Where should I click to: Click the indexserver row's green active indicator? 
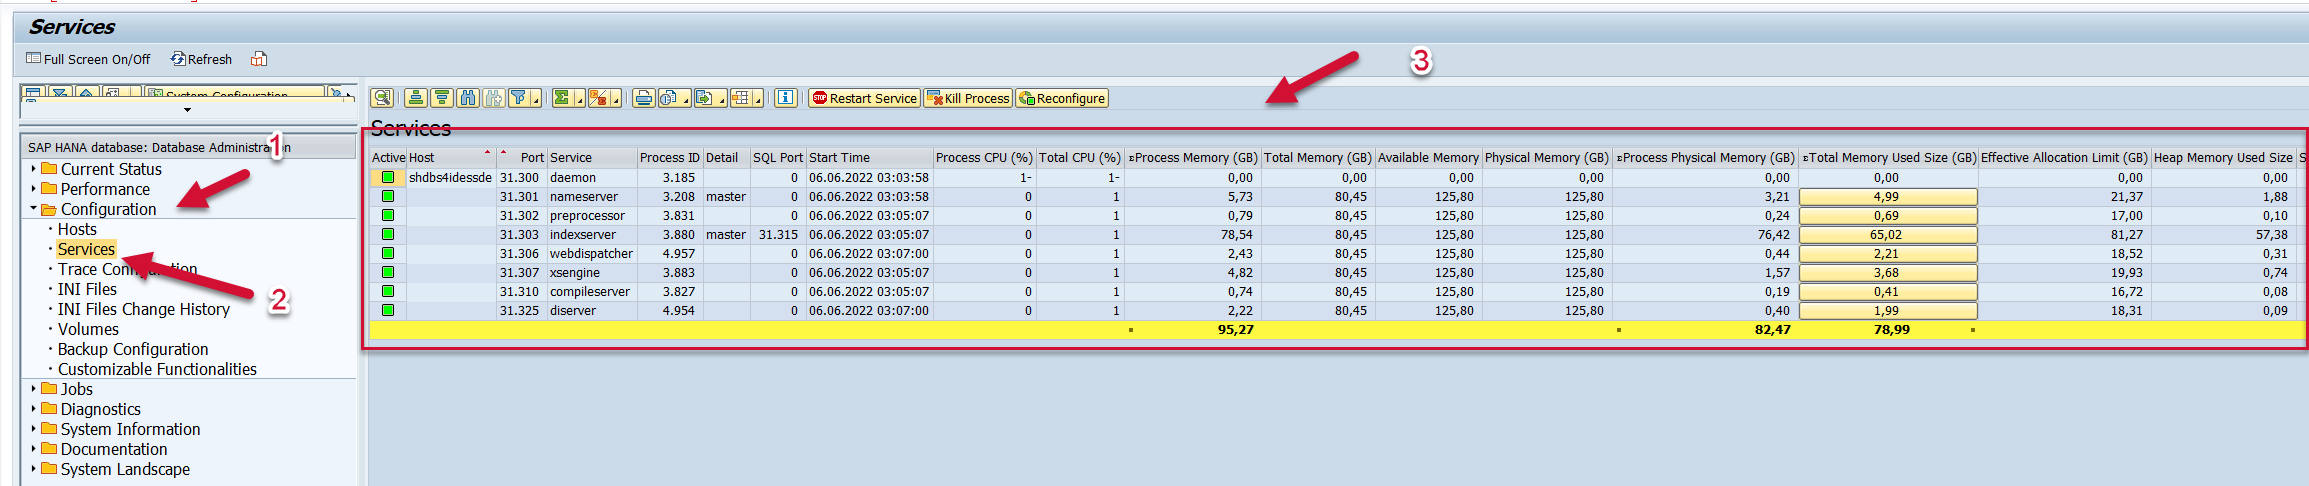coord(387,234)
